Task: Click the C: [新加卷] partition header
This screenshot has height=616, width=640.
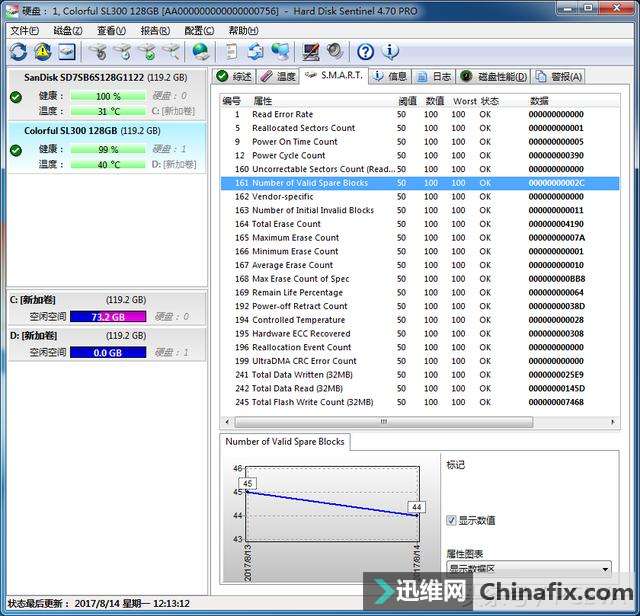Action: click(x=33, y=300)
